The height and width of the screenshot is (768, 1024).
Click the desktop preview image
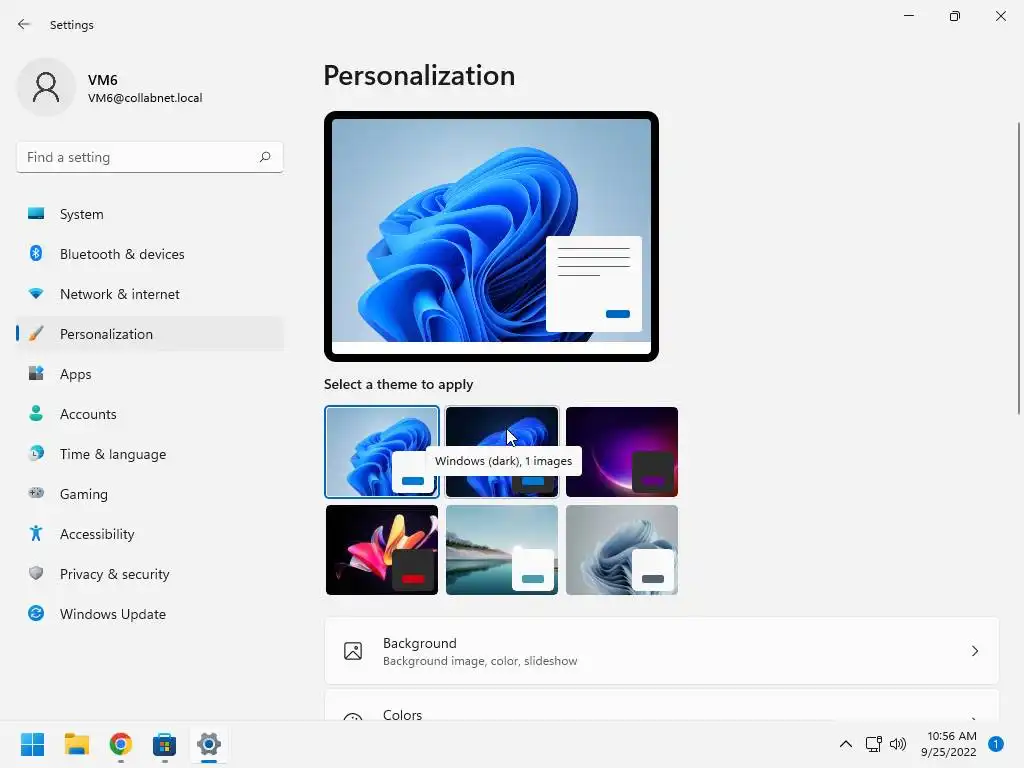tap(491, 236)
